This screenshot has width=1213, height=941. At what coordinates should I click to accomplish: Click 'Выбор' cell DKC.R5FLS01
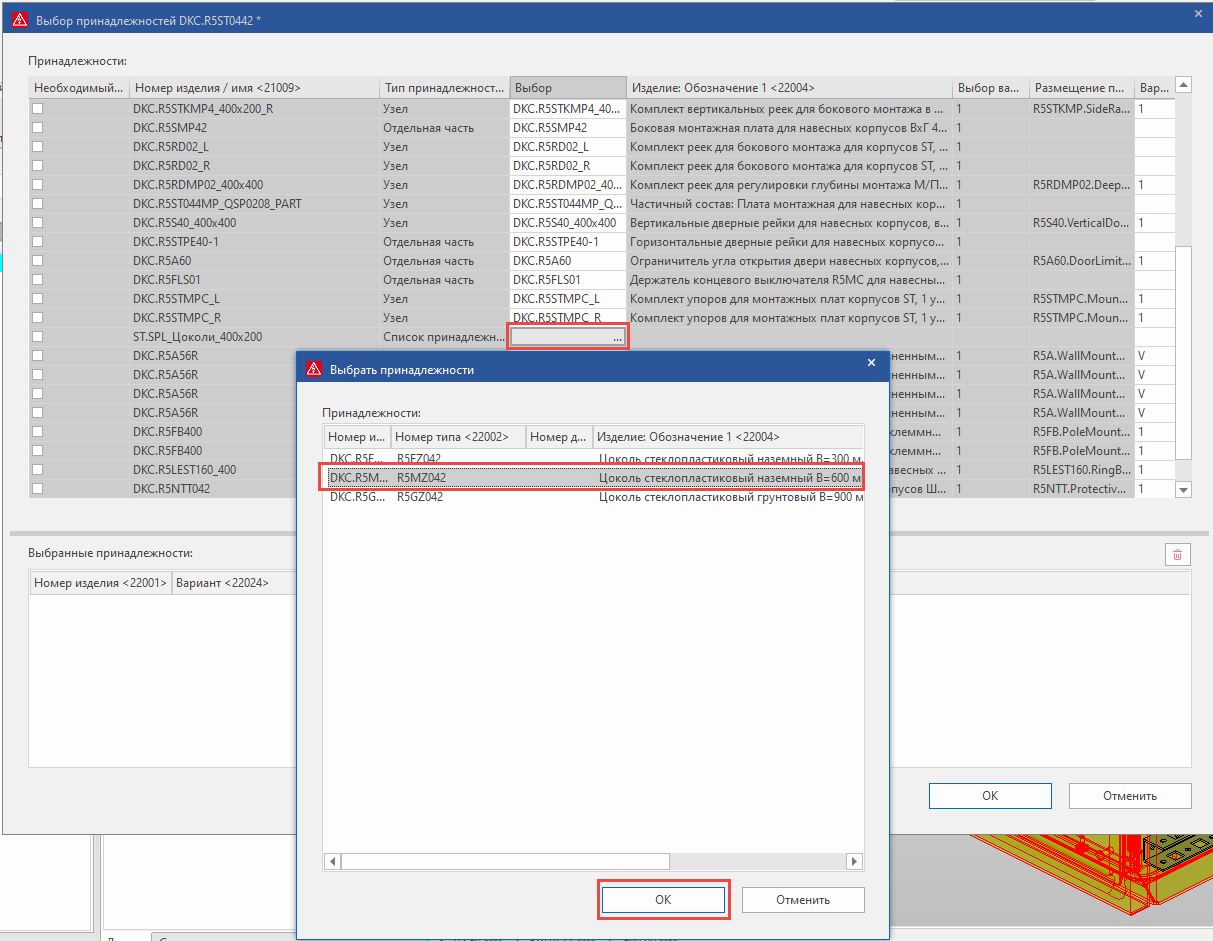coord(568,279)
